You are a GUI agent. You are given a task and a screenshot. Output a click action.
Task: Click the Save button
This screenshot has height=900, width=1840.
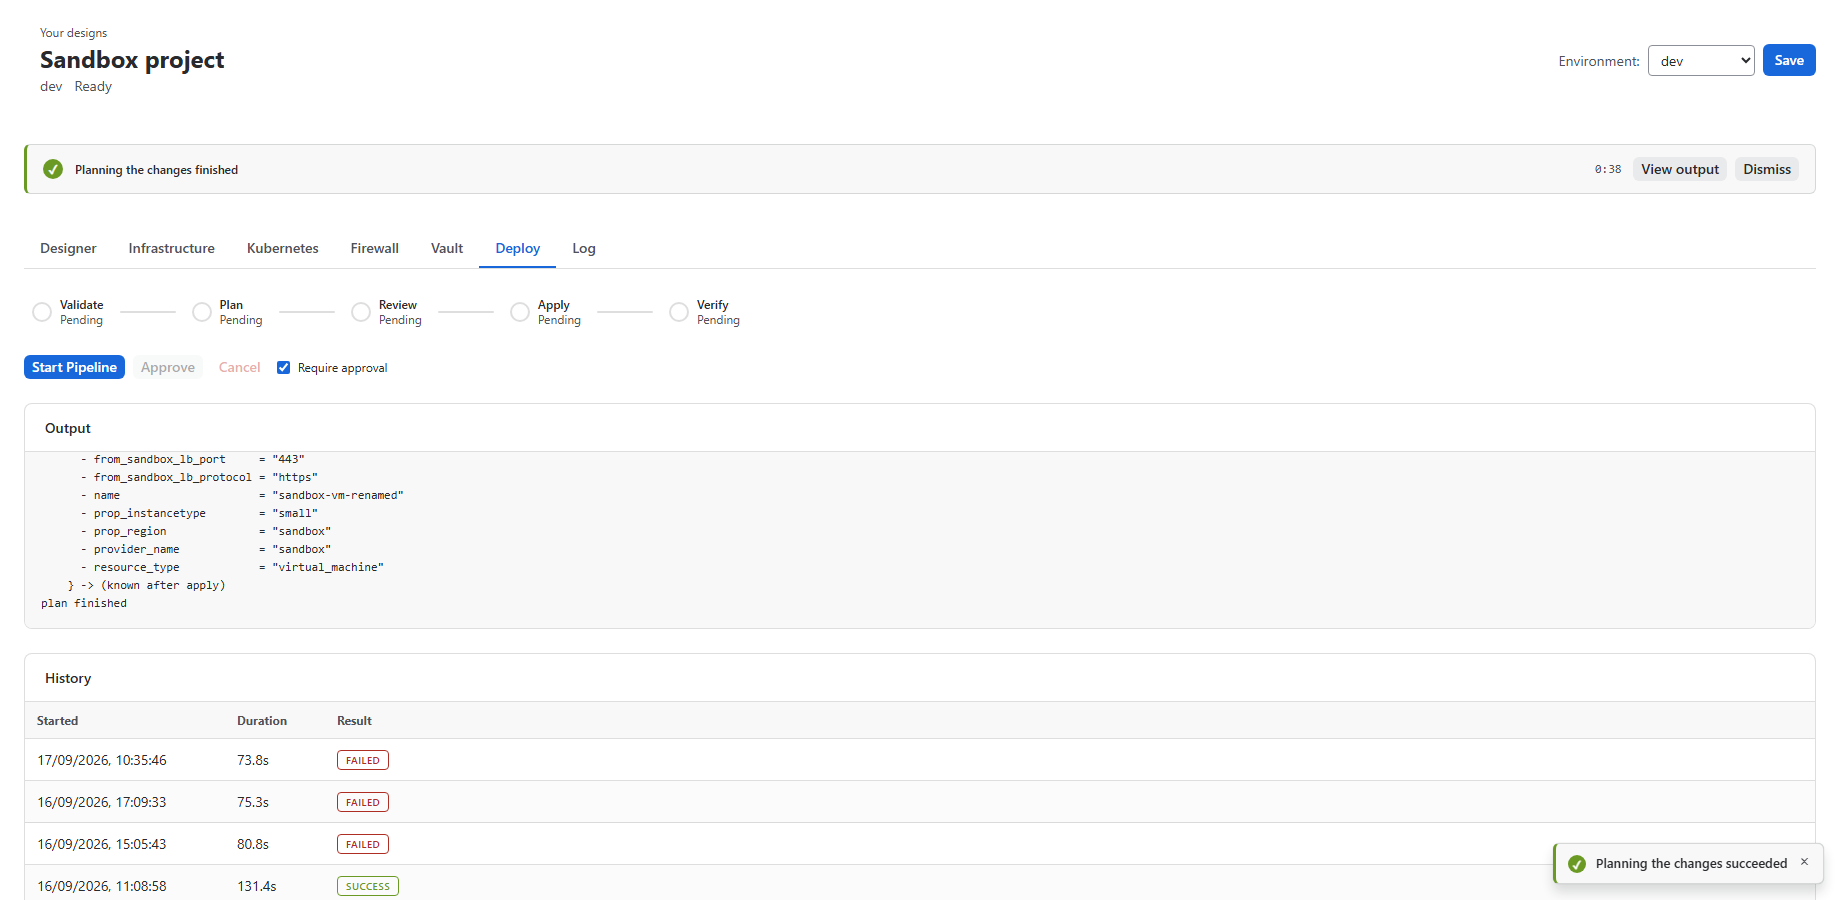1789,60
